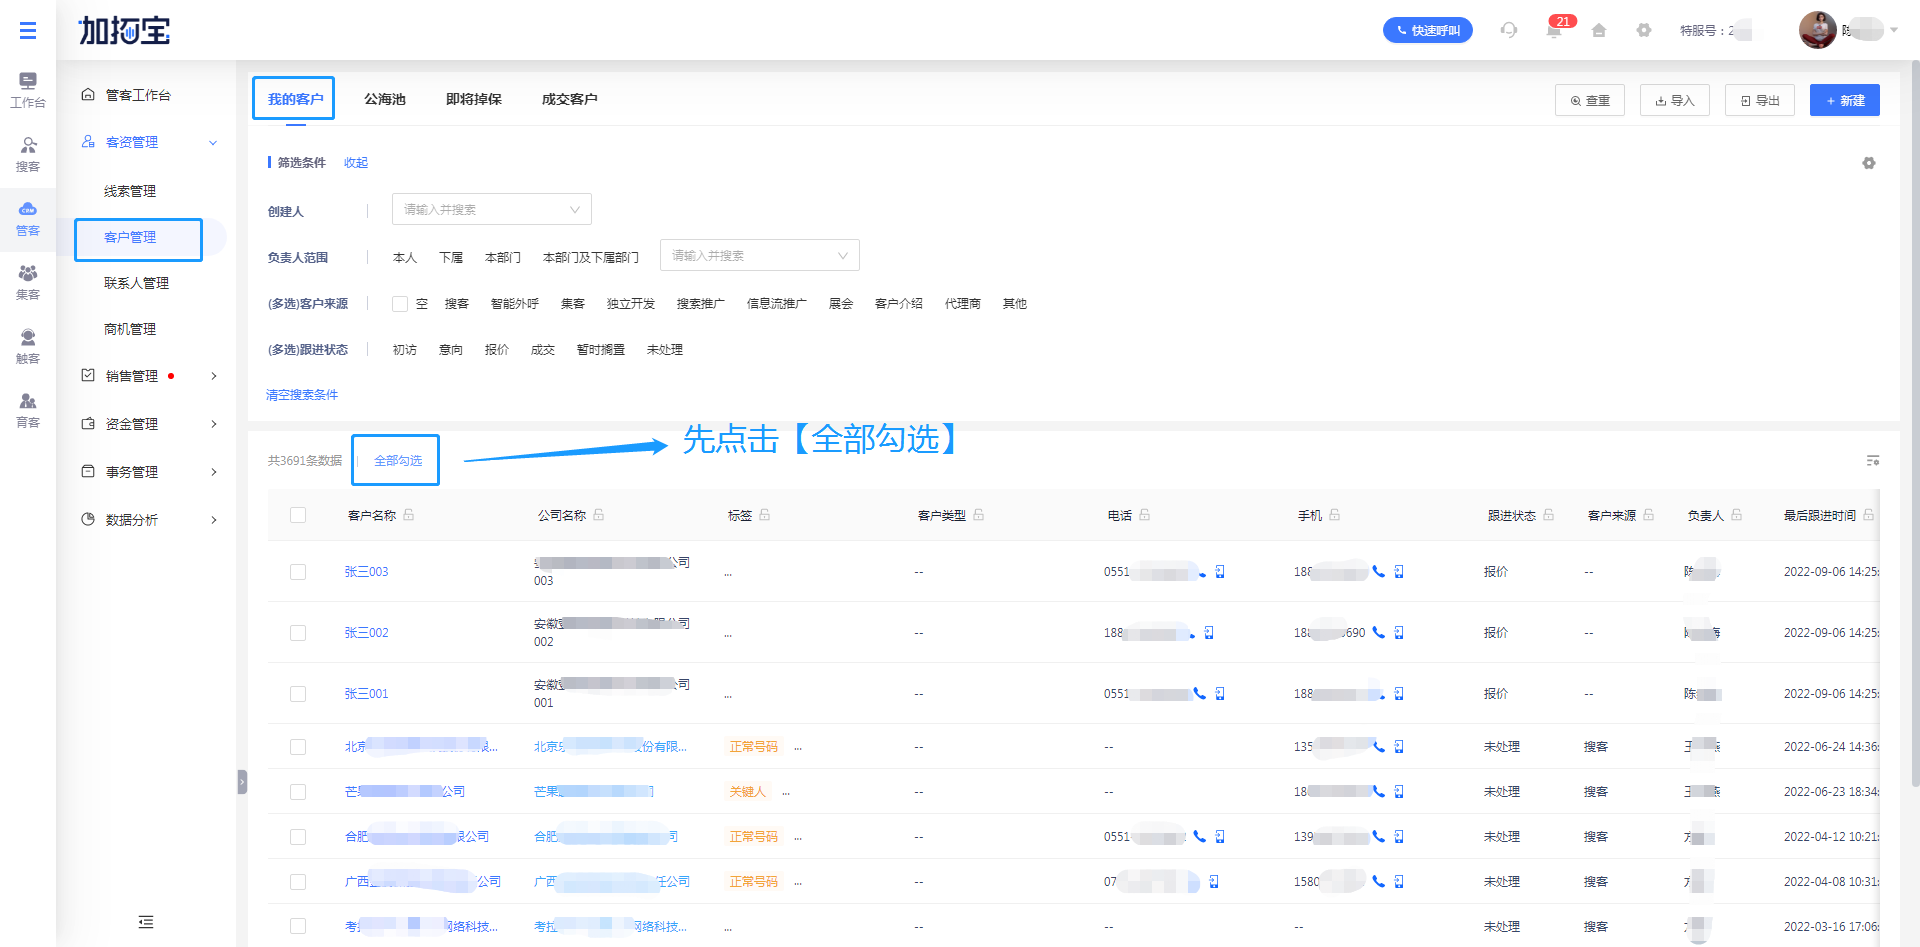Click the 新建 button
The height and width of the screenshot is (947, 1920).
pyautogui.click(x=1845, y=100)
